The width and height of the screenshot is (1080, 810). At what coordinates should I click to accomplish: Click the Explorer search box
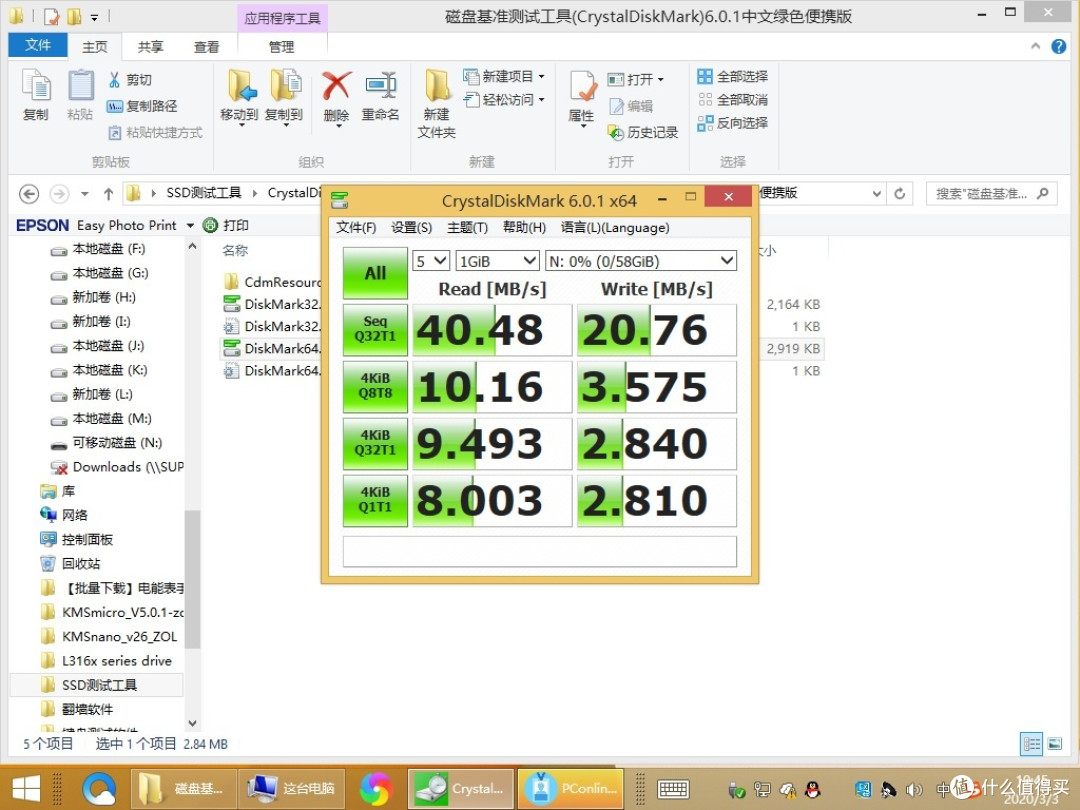tap(991, 194)
